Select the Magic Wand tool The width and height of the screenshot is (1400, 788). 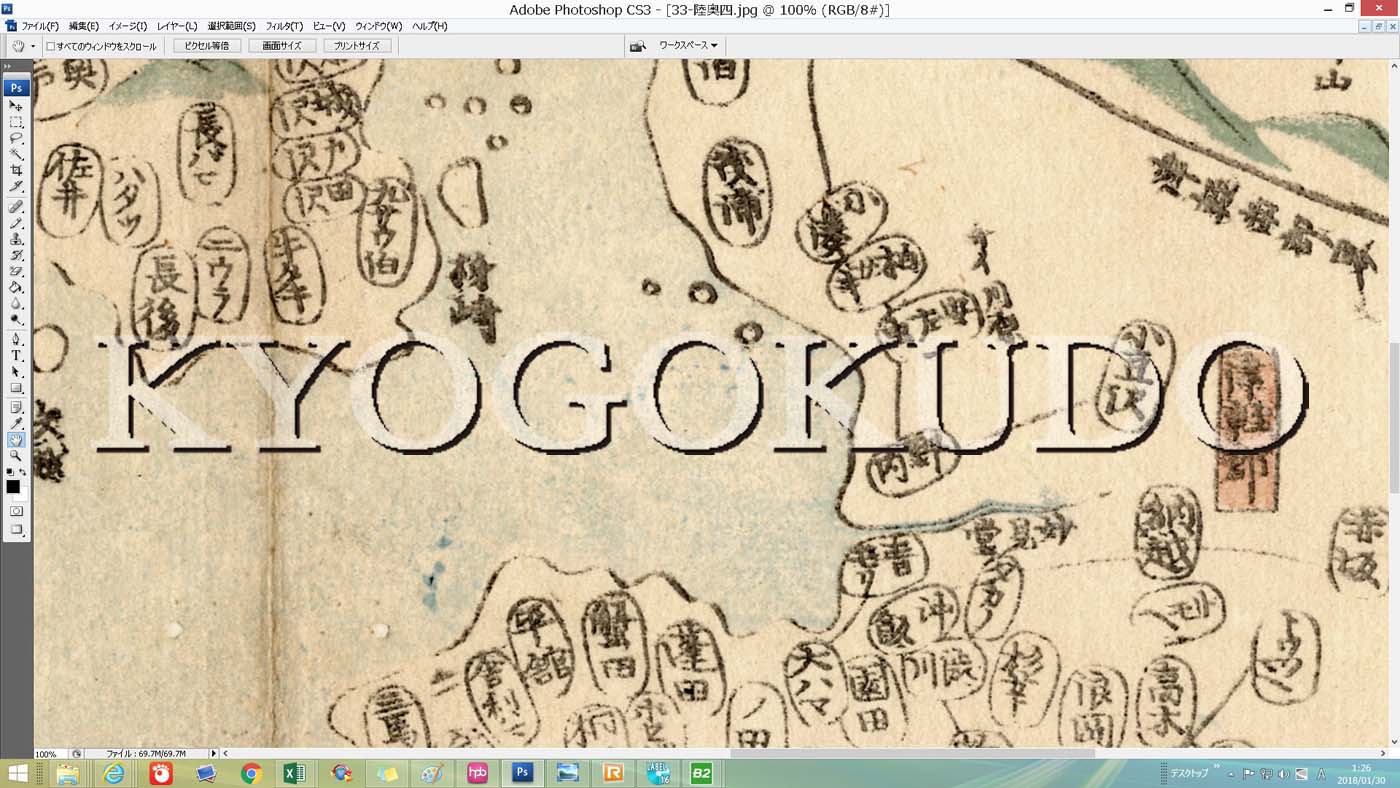click(16, 154)
